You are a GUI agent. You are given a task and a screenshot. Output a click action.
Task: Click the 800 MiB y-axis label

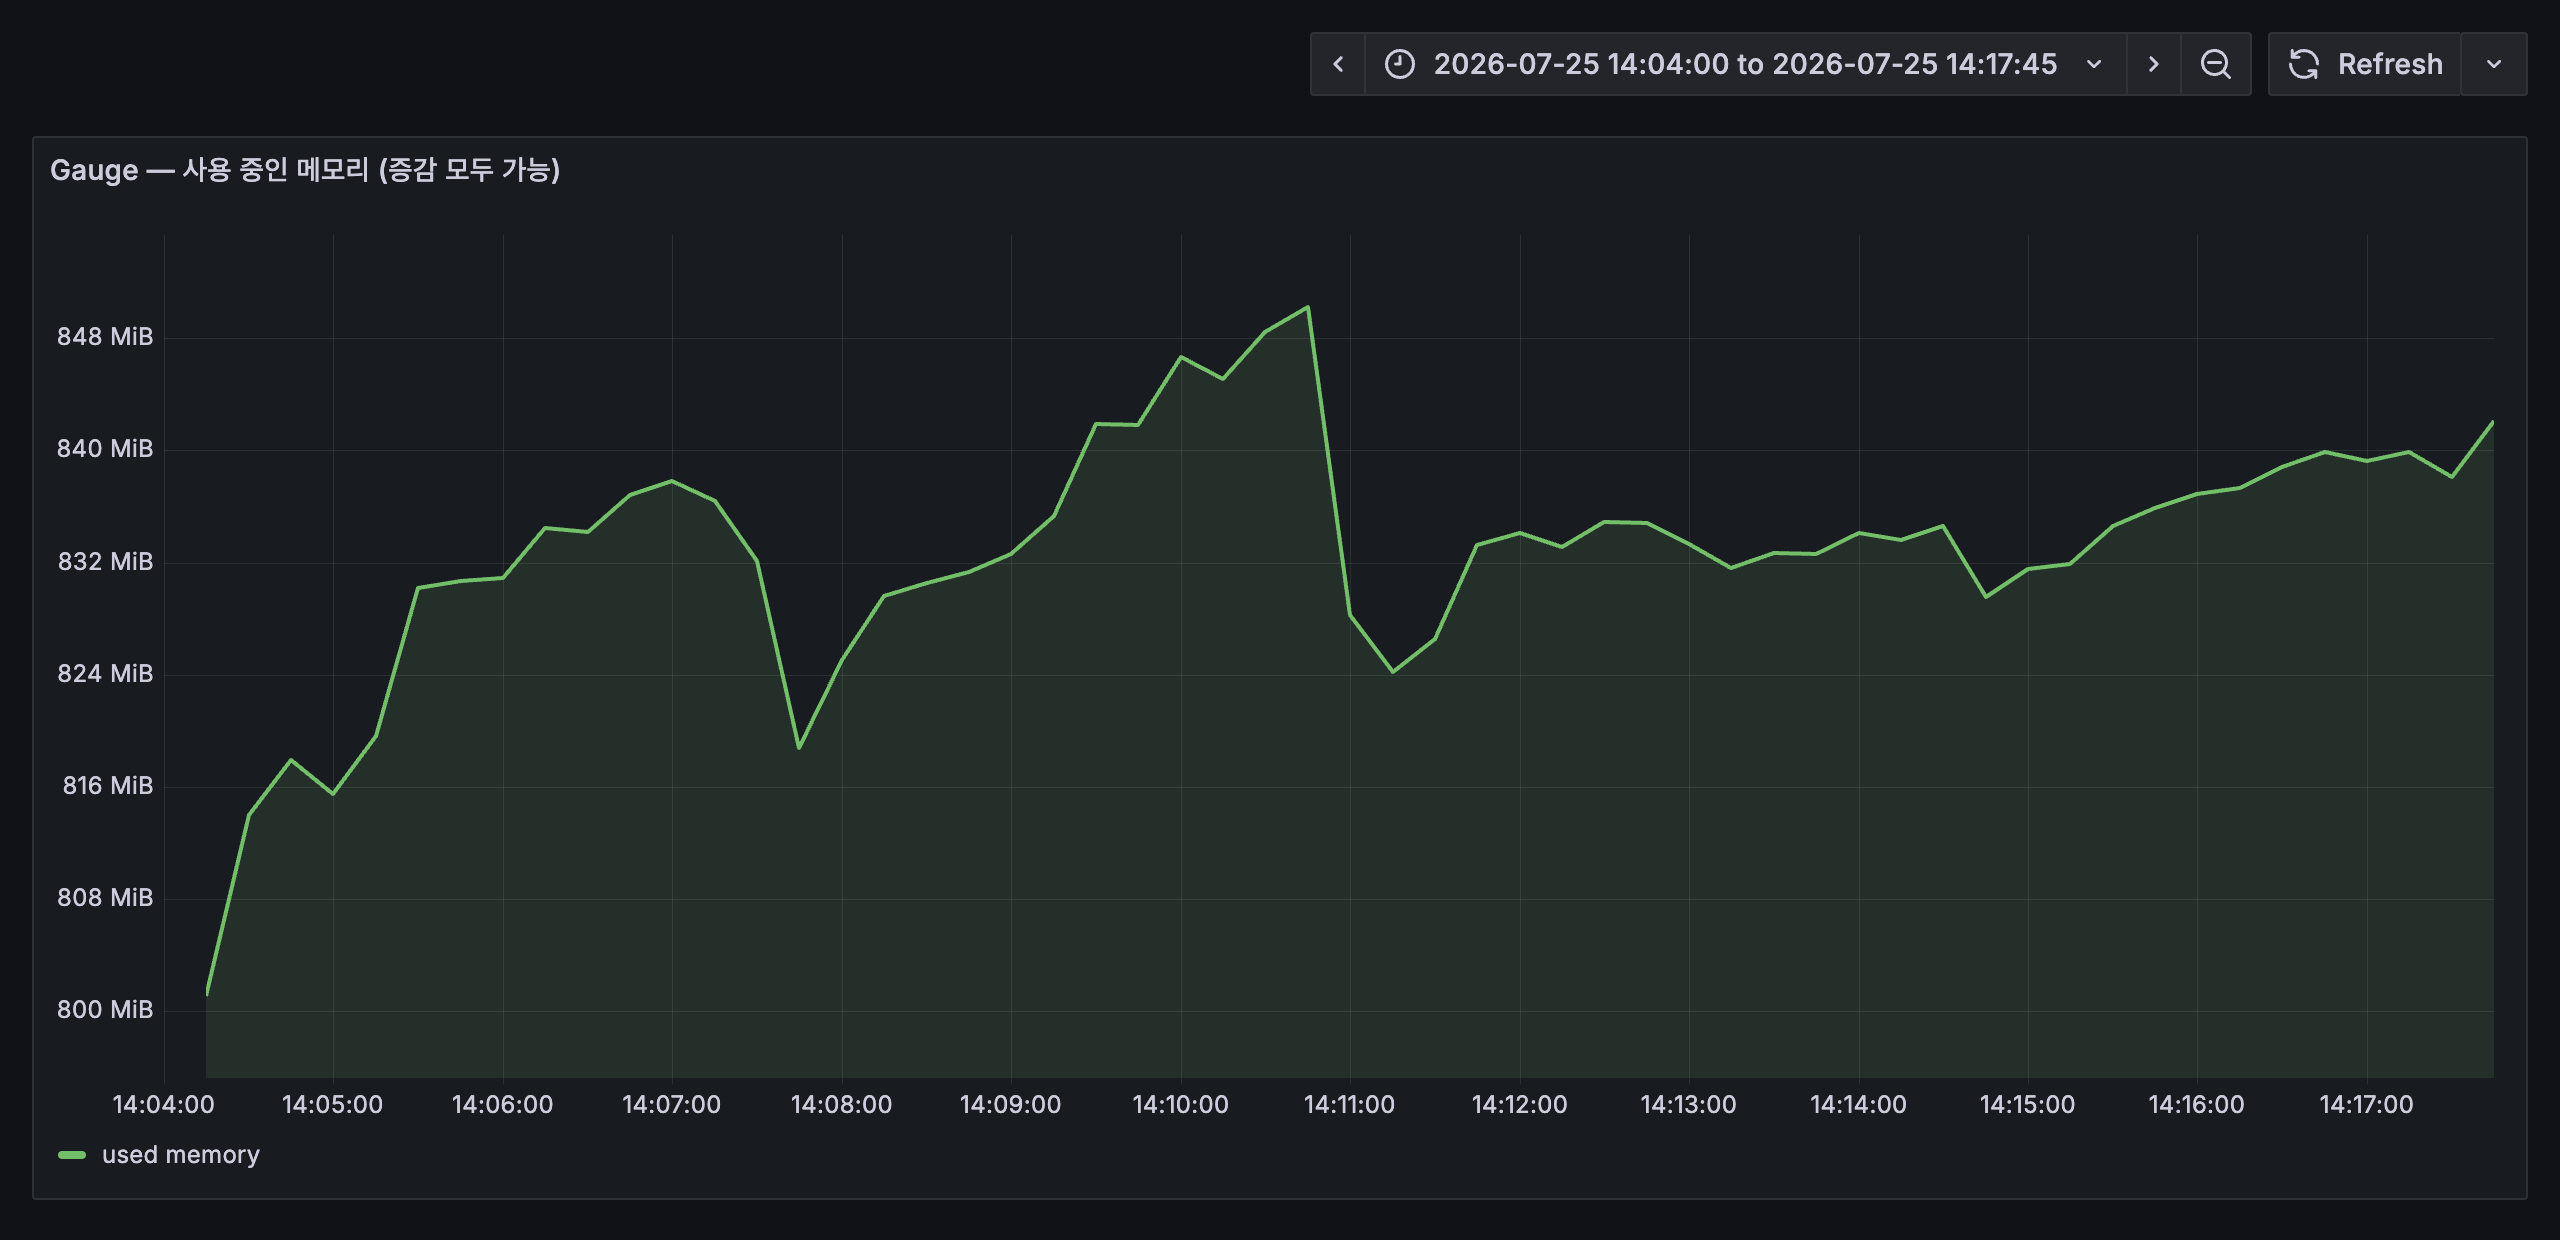click(x=105, y=1010)
